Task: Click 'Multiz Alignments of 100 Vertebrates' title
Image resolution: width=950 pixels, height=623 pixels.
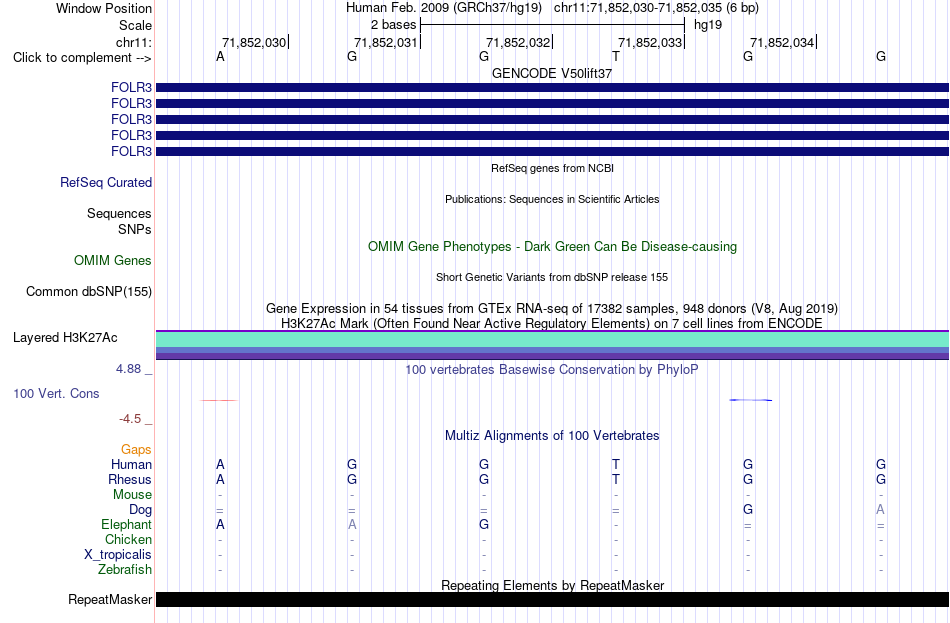Action: tap(552, 435)
